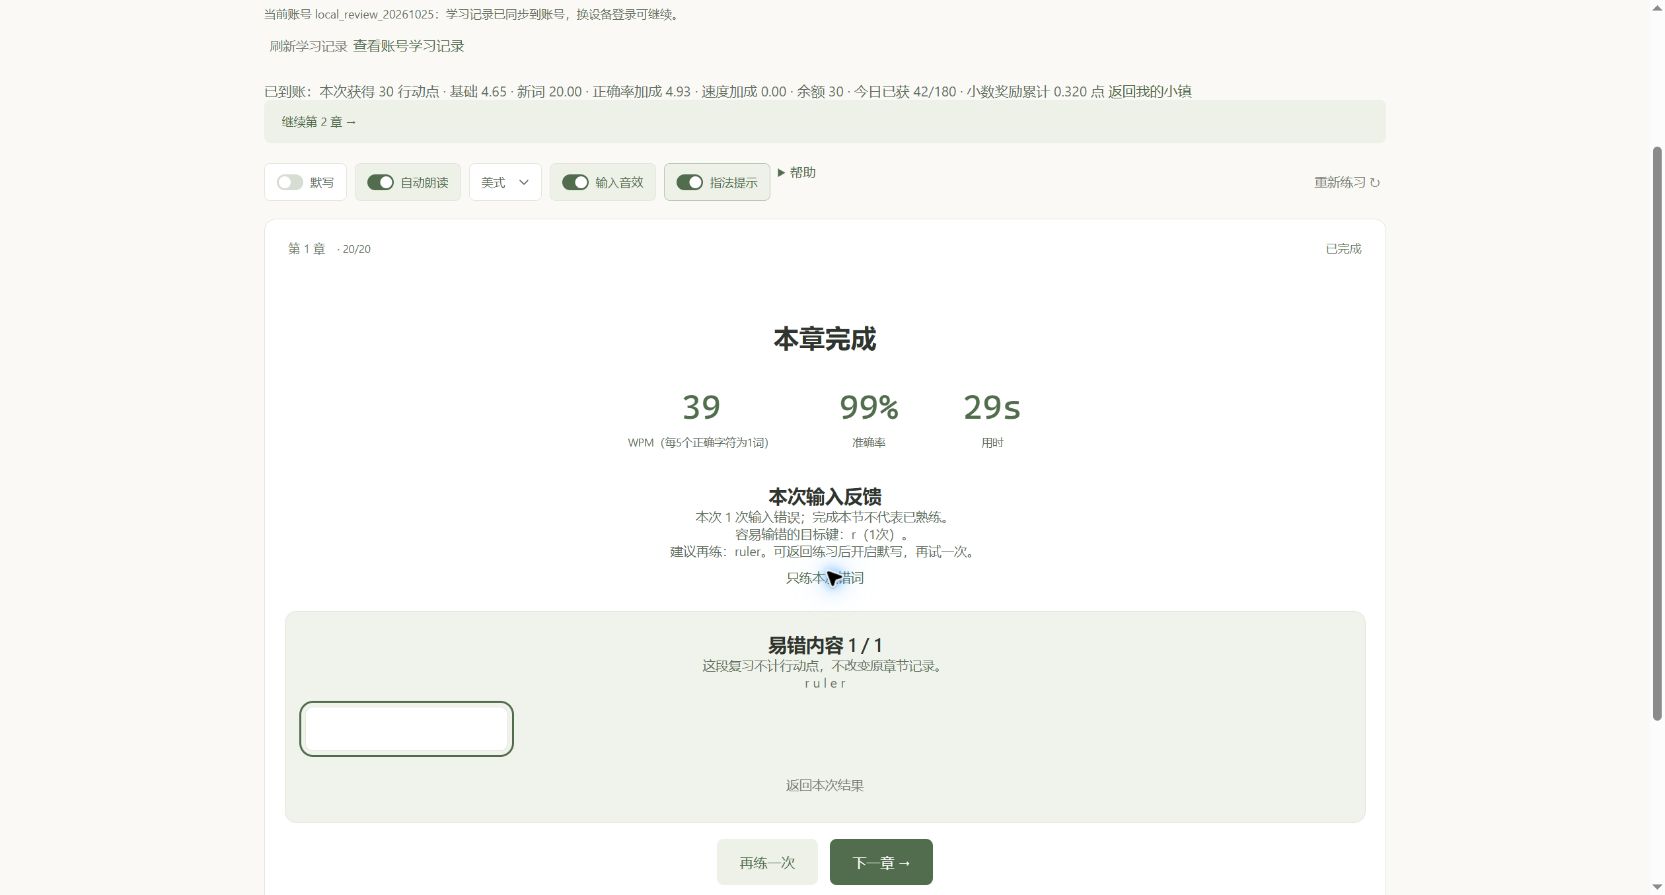Click the page vertical scrollbar

1657,433
